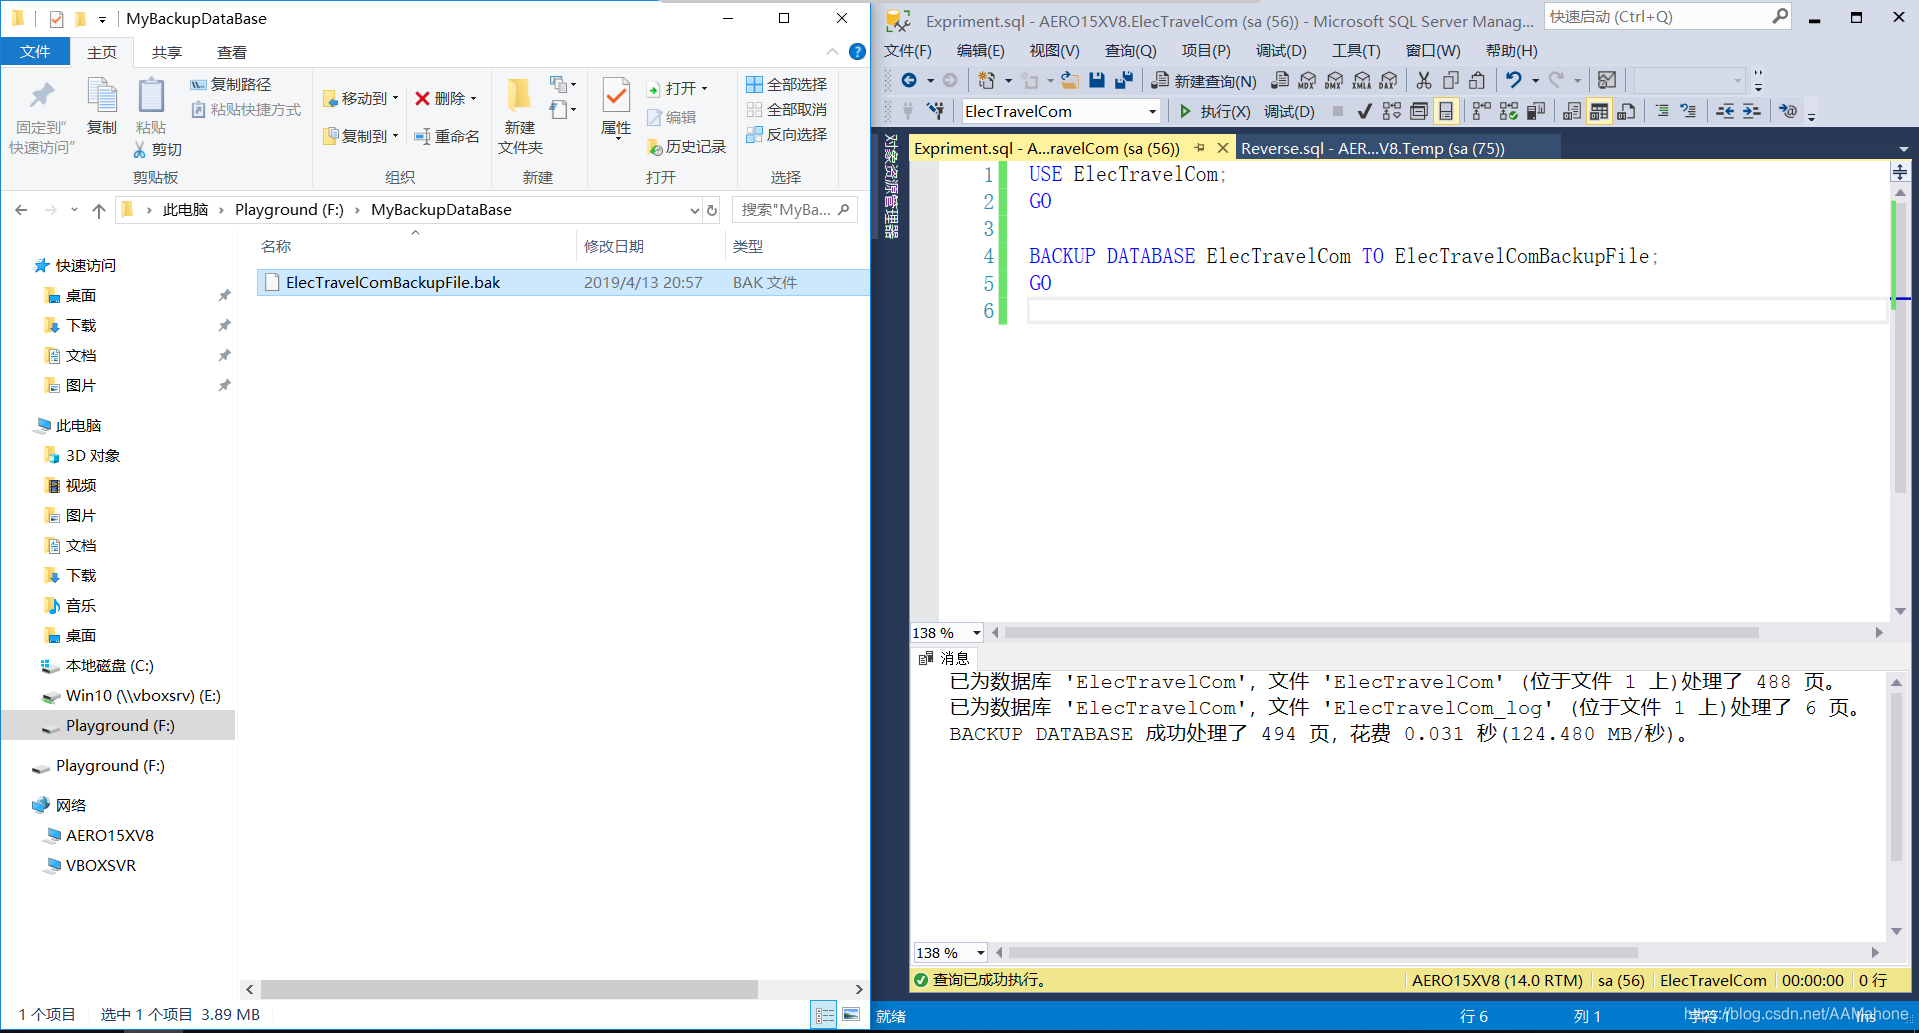The height and width of the screenshot is (1033, 1919).
Task: Click the 调试(D) debug button
Action: tap(1289, 111)
